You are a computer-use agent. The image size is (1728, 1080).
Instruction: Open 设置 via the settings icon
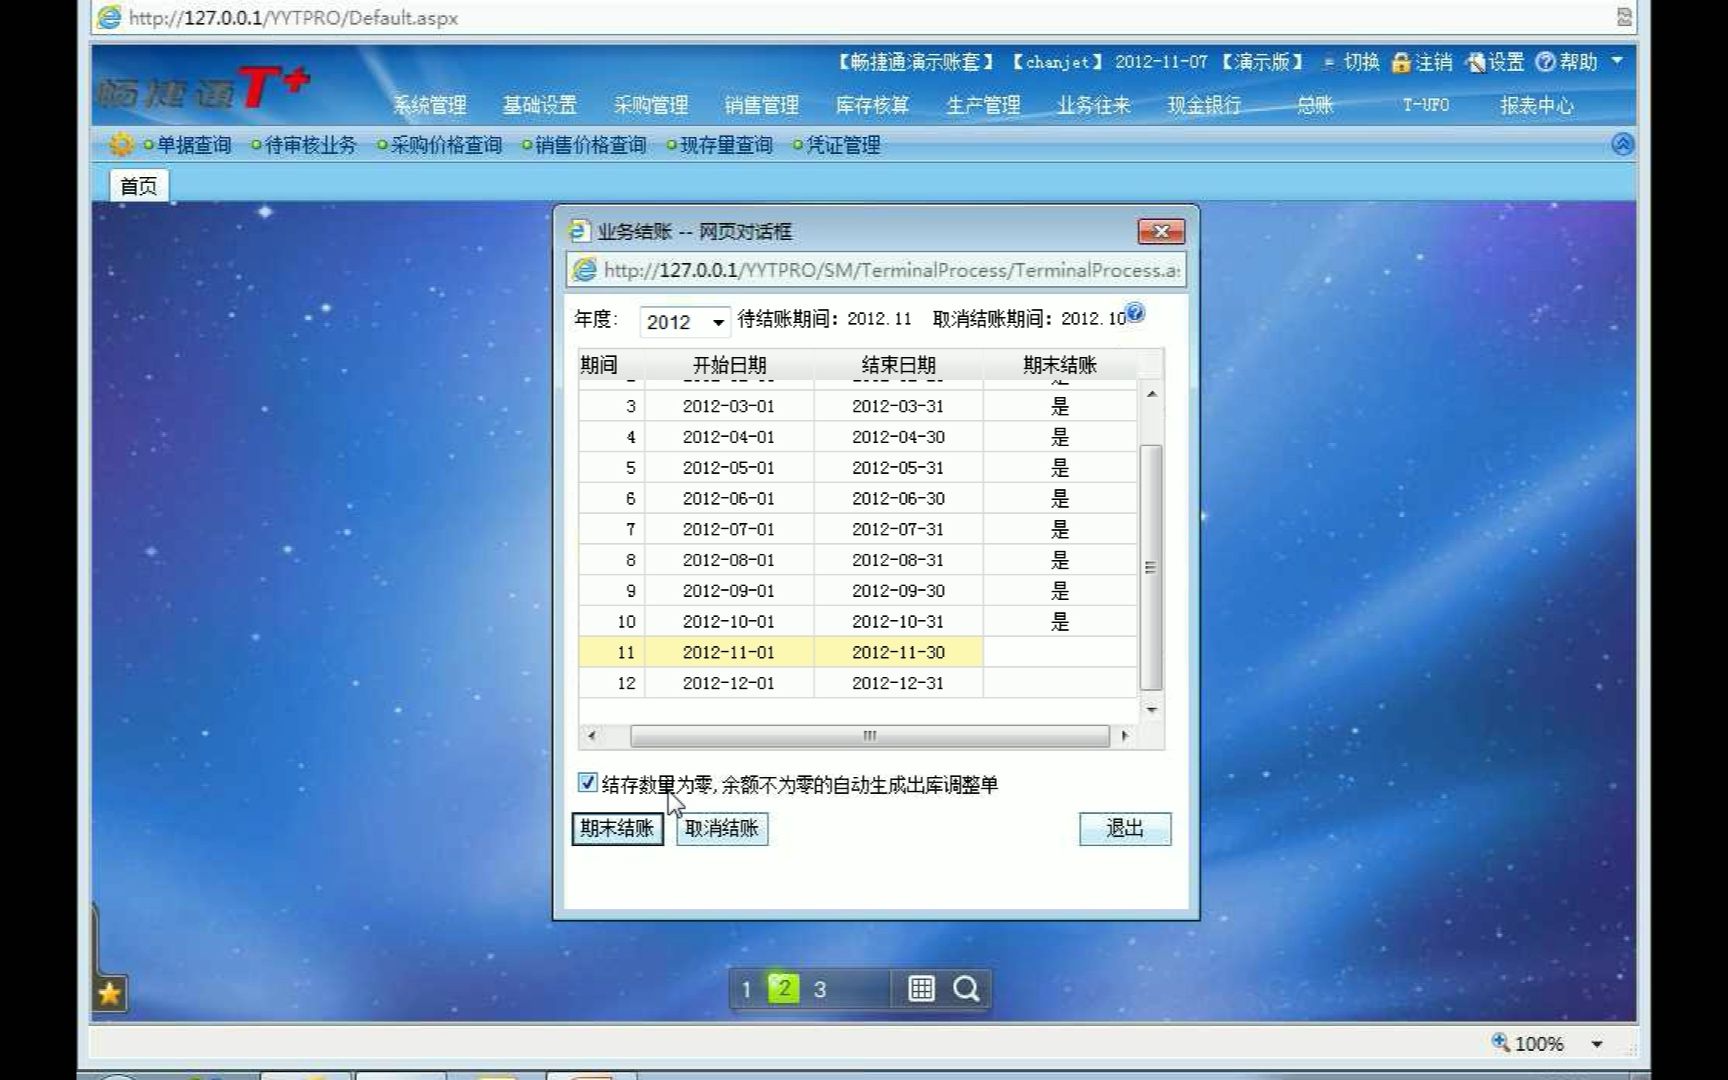[x=1479, y=62]
